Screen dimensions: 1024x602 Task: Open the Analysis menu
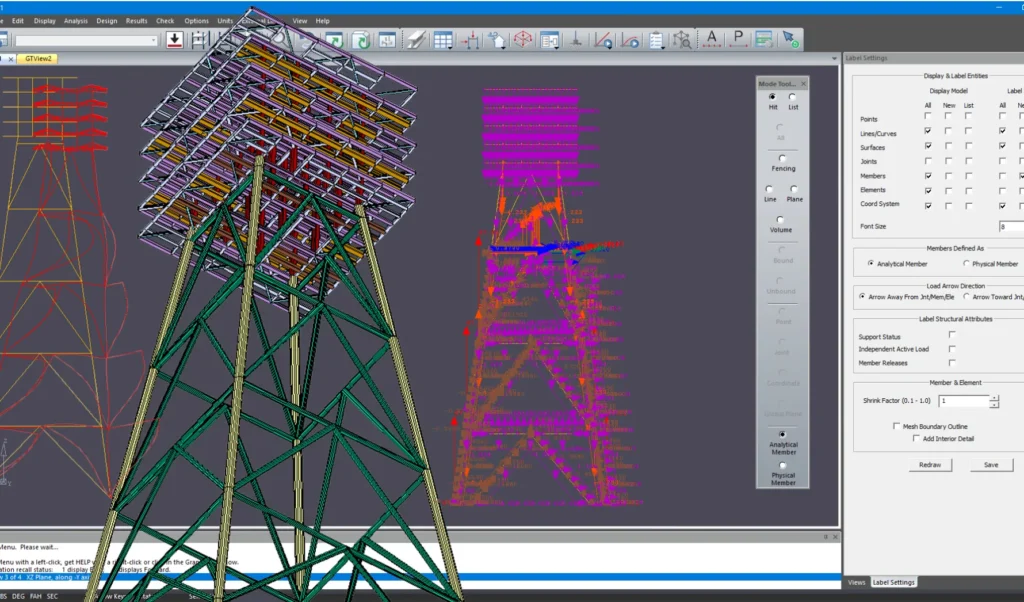[x=75, y=20]
